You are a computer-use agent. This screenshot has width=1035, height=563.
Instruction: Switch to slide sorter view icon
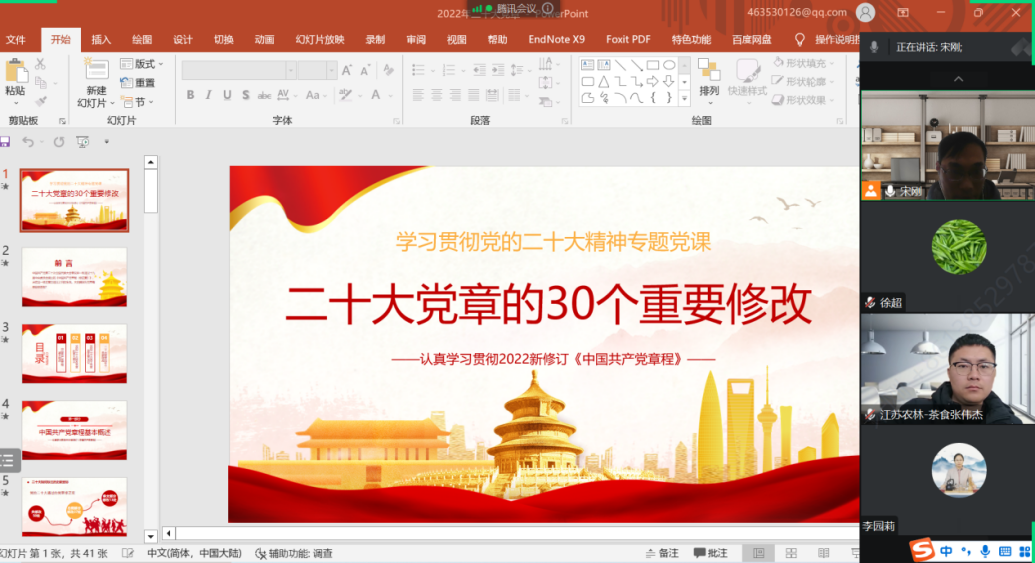pyautogui.click(x=791, y=553)
